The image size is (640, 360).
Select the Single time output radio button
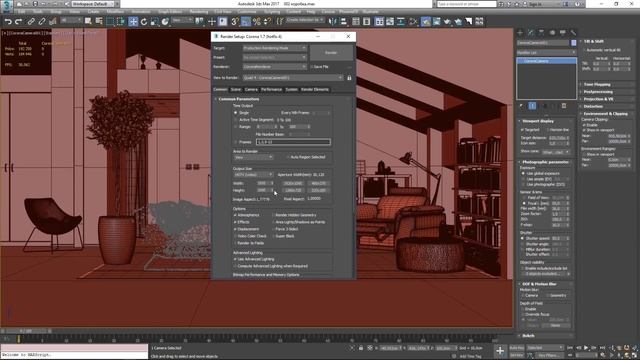click(236, 113)
